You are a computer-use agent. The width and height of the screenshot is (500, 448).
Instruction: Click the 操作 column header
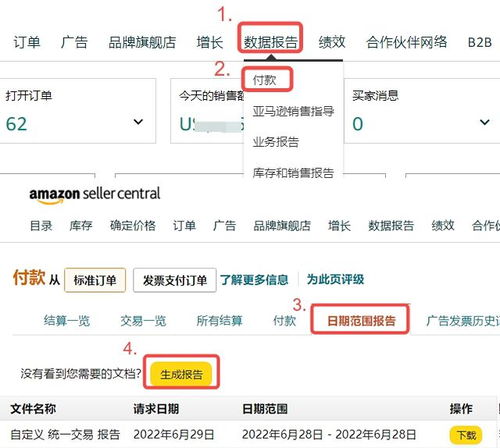click(x=461, y=409)
